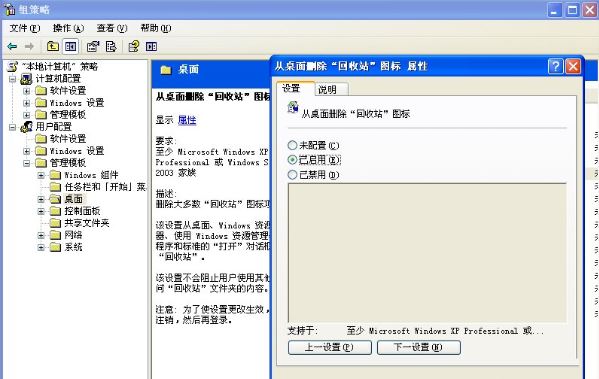The width and height of the screenshot is (599, 379).
Task: Open the Help toolbar icon
Action: click(133, 47)
